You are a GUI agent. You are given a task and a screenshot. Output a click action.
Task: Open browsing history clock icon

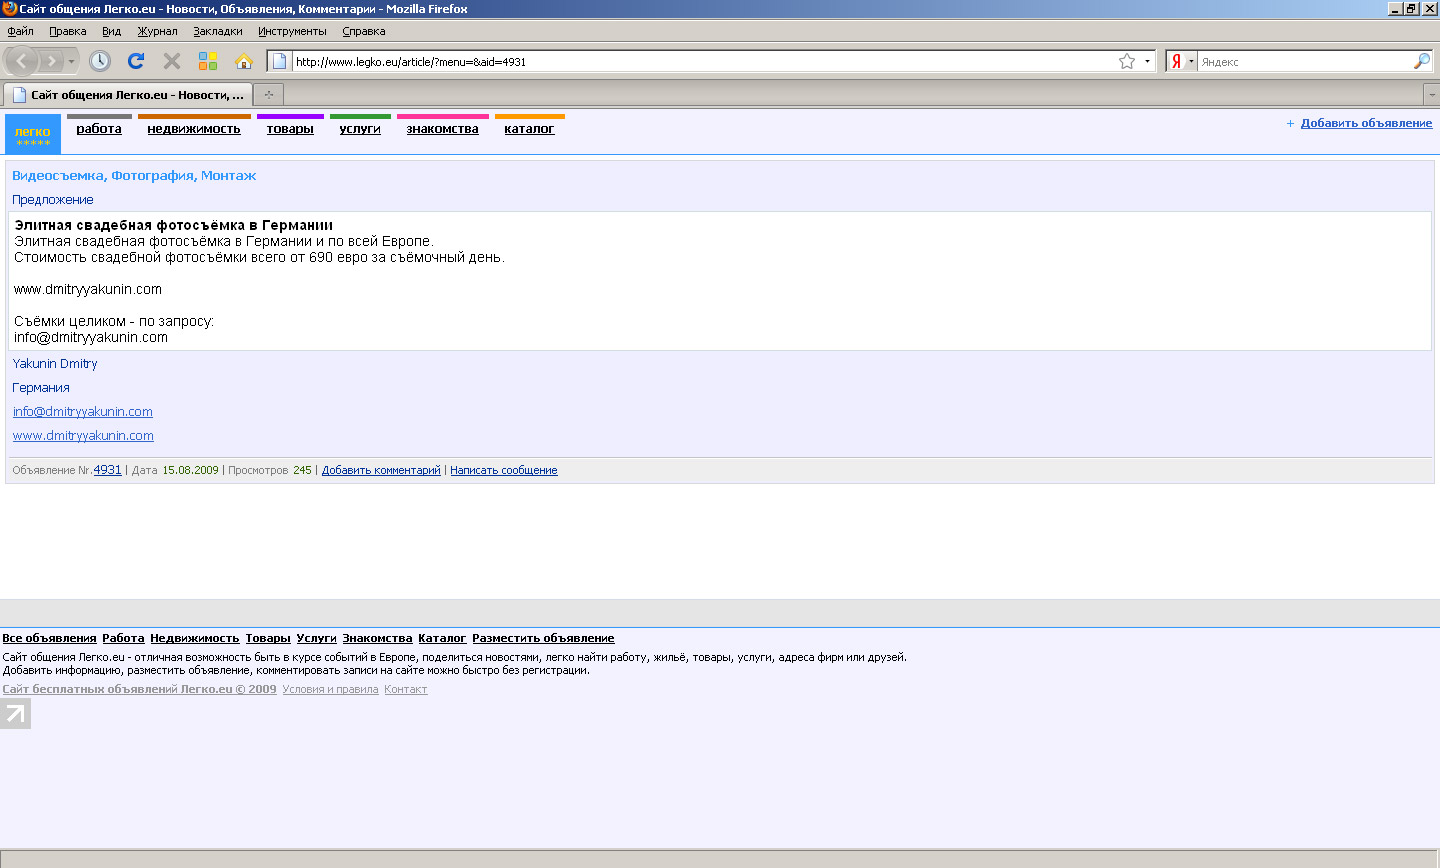pyautogui.click(x=100, y=61)
